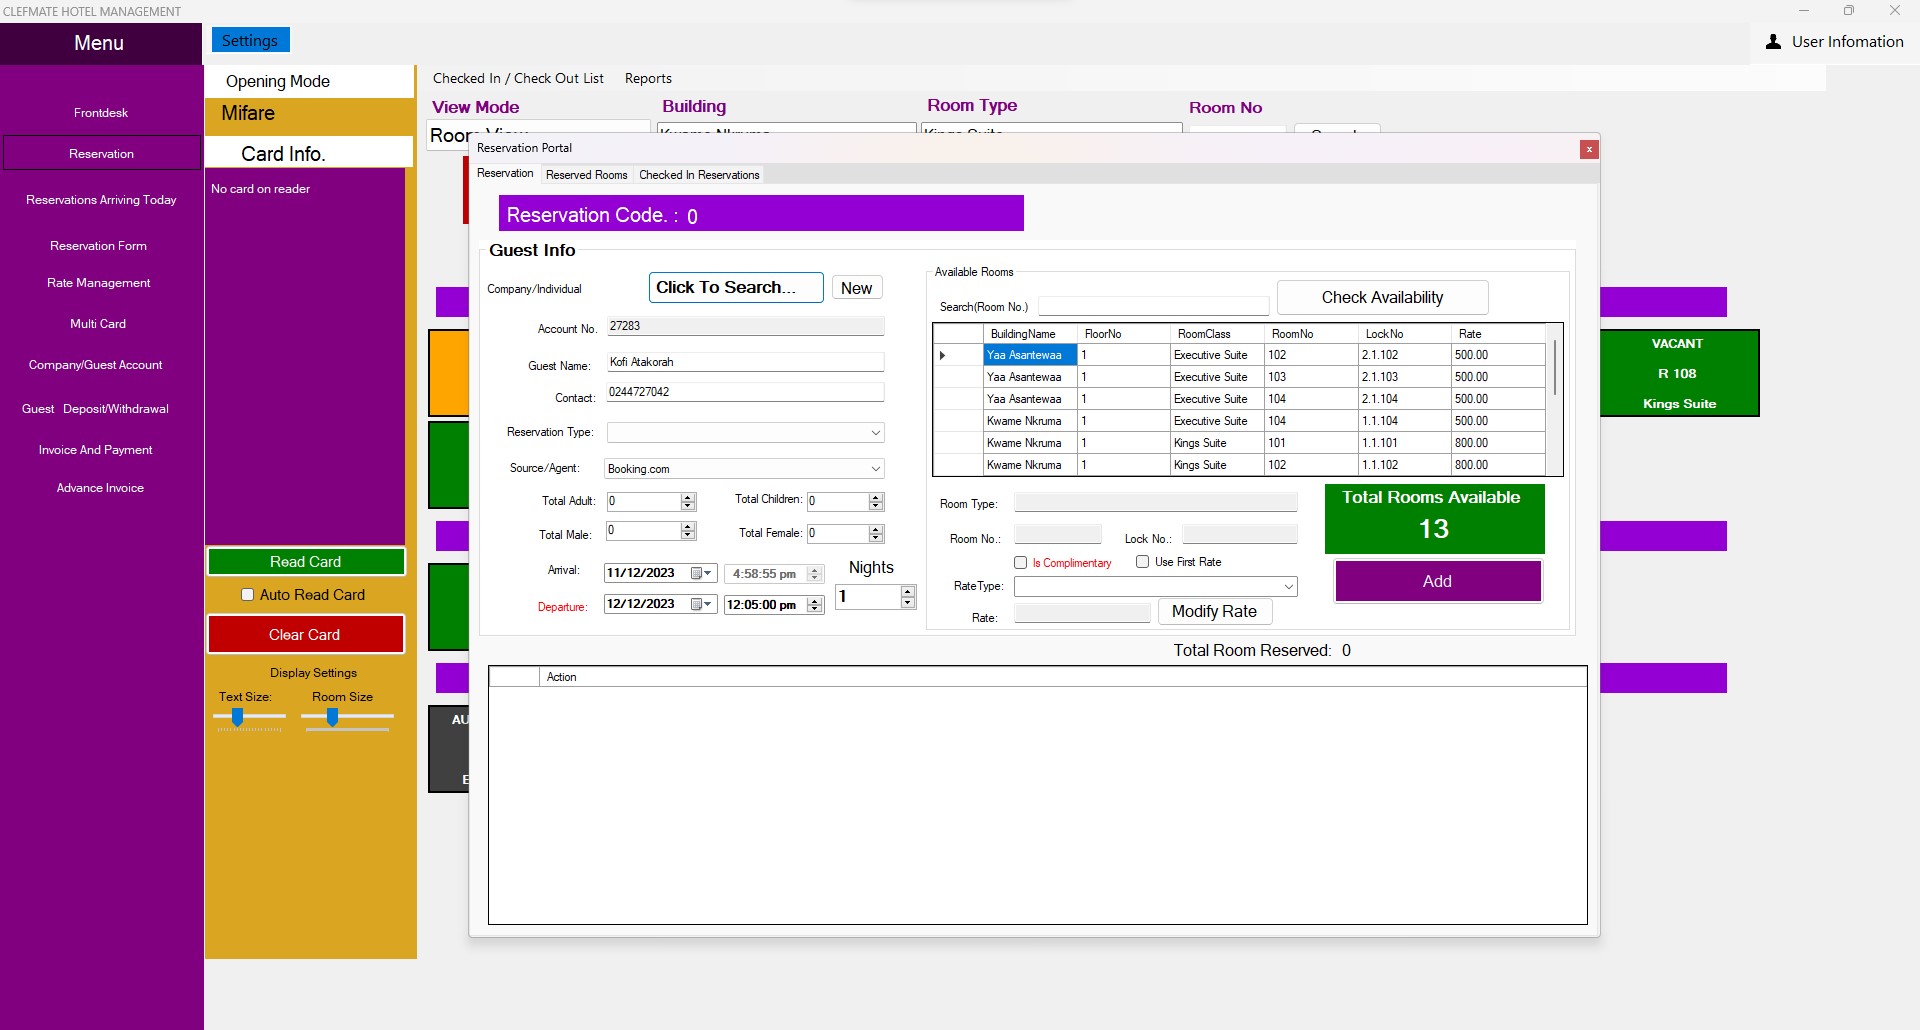Enable the Is Complimentary checkbox
The image size is (1920, 1030).
1020,563
